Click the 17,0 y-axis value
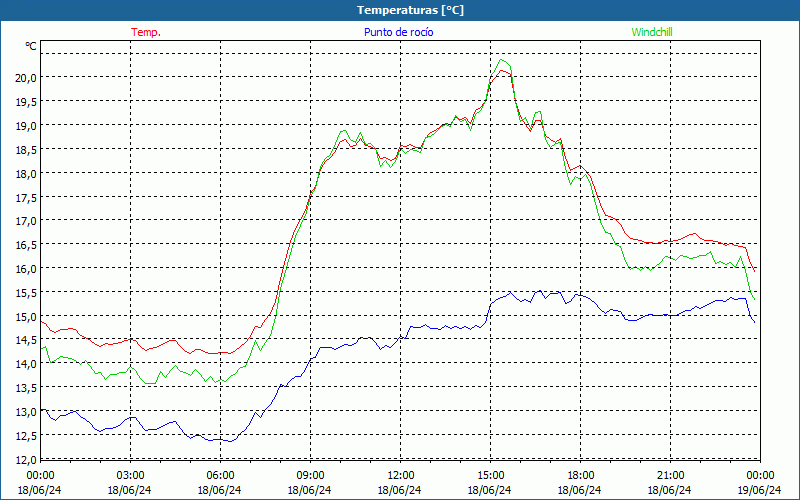Image resolution: width=800 pixels, height=500 pixels. [26, 221]
